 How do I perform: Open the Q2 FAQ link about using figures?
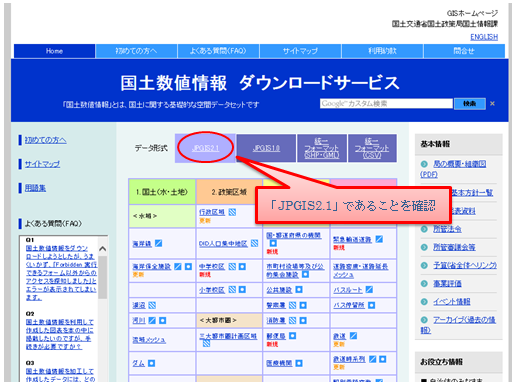59,334
